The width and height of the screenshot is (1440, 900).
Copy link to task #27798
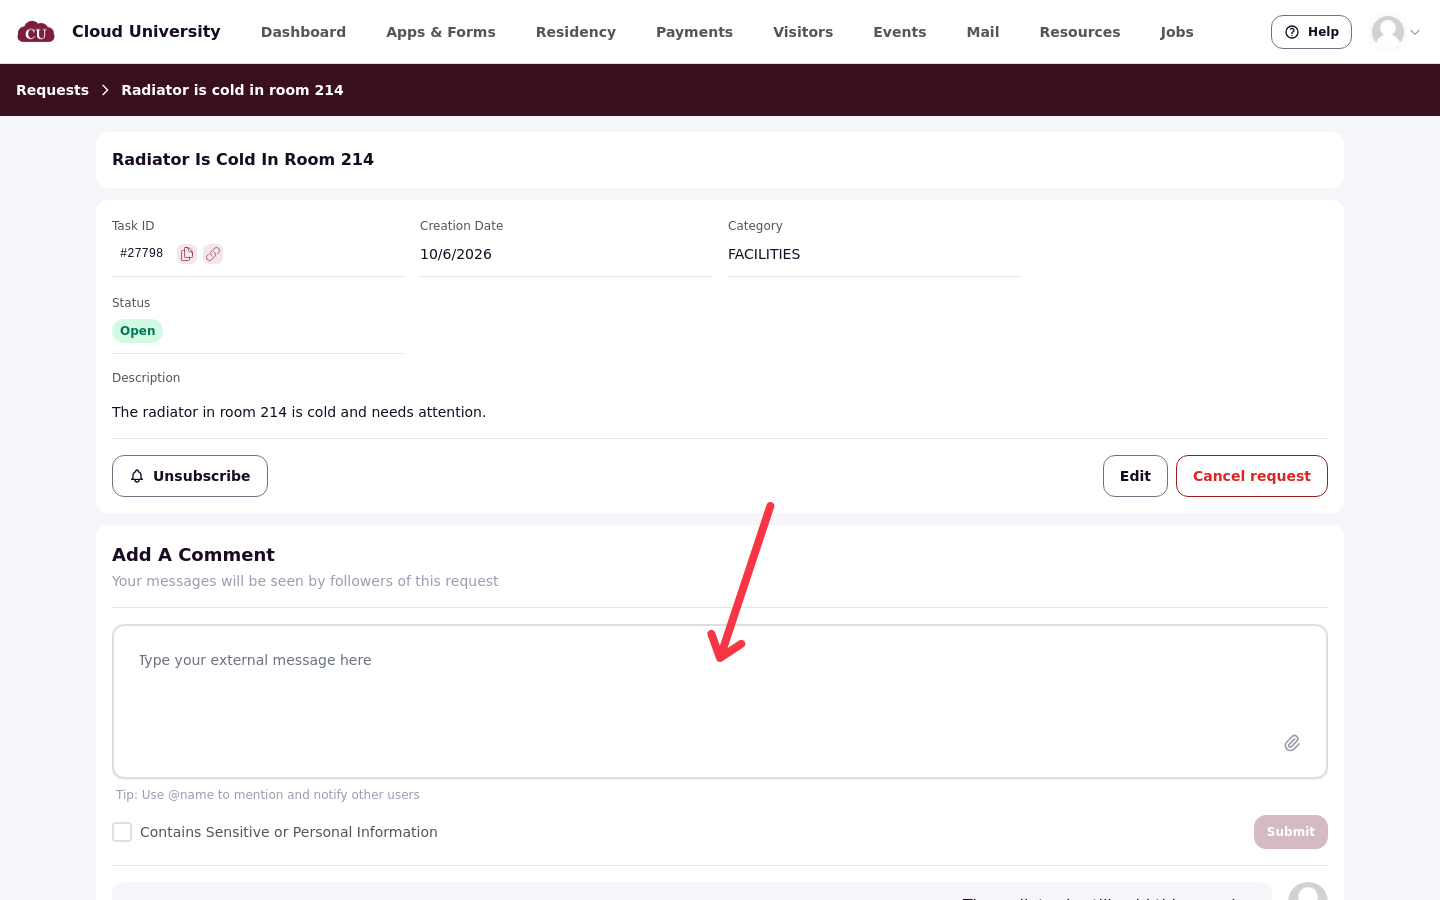pos(213,254)
